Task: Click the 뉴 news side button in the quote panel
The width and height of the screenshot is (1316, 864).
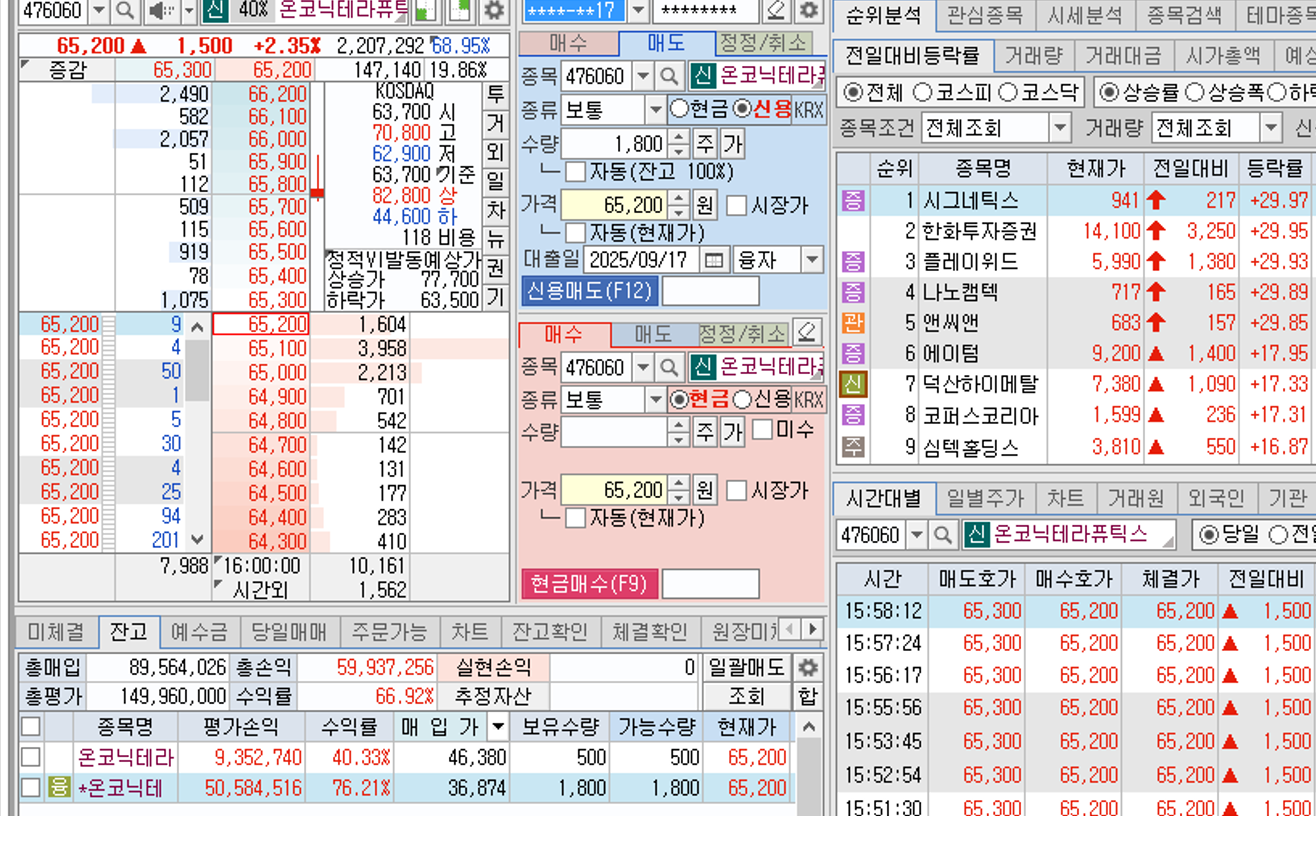Action: pyautogui.click(x=495, y=239)
